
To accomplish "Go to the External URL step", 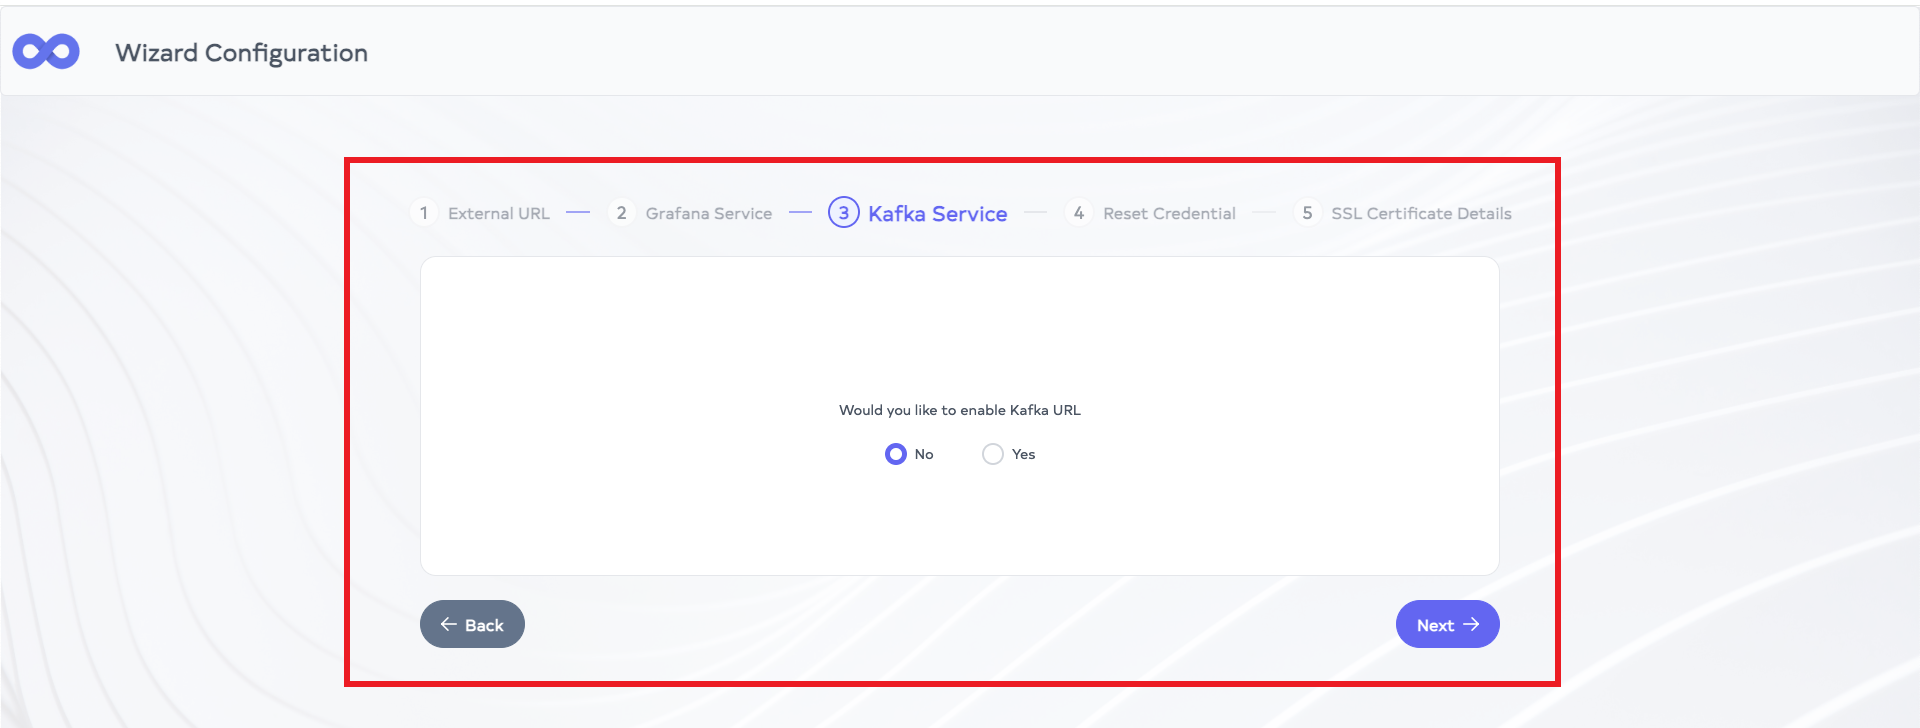I will point(498,214).
